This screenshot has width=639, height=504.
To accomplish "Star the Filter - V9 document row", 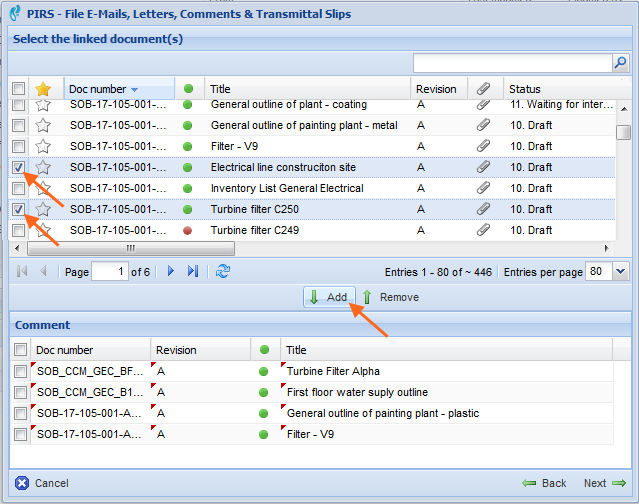I will click(43, 146).
